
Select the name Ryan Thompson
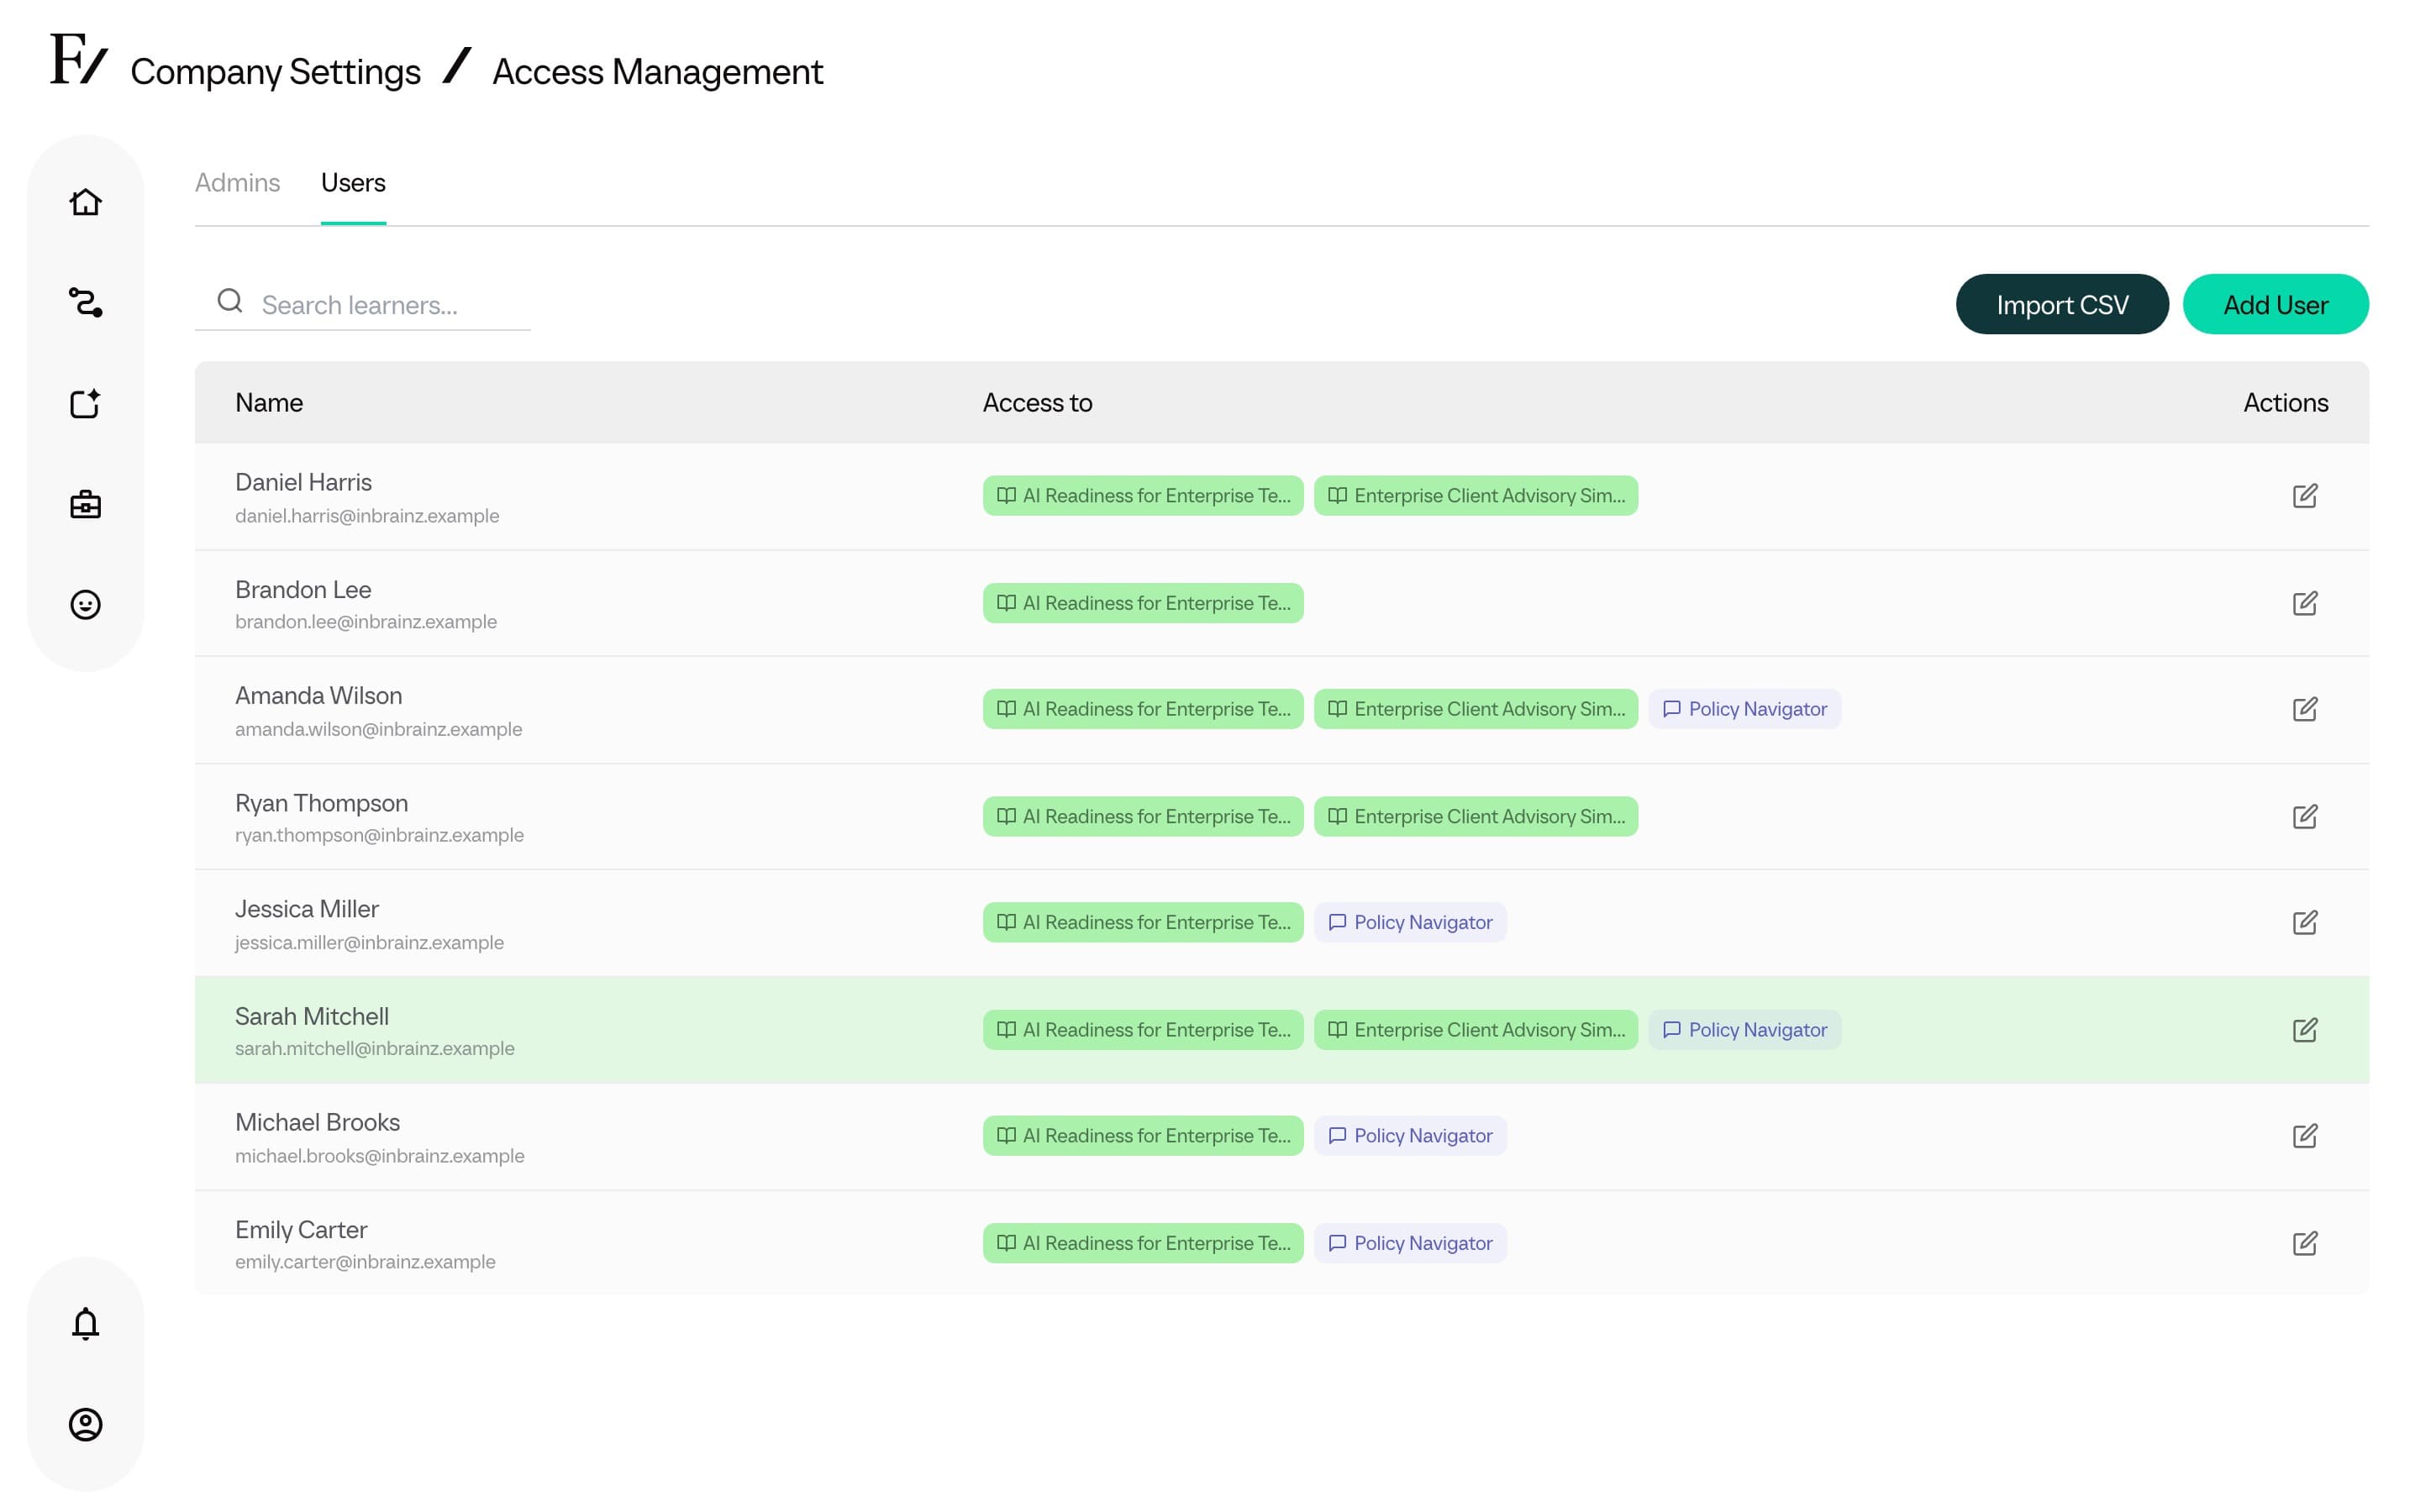(x=321, y=803)
